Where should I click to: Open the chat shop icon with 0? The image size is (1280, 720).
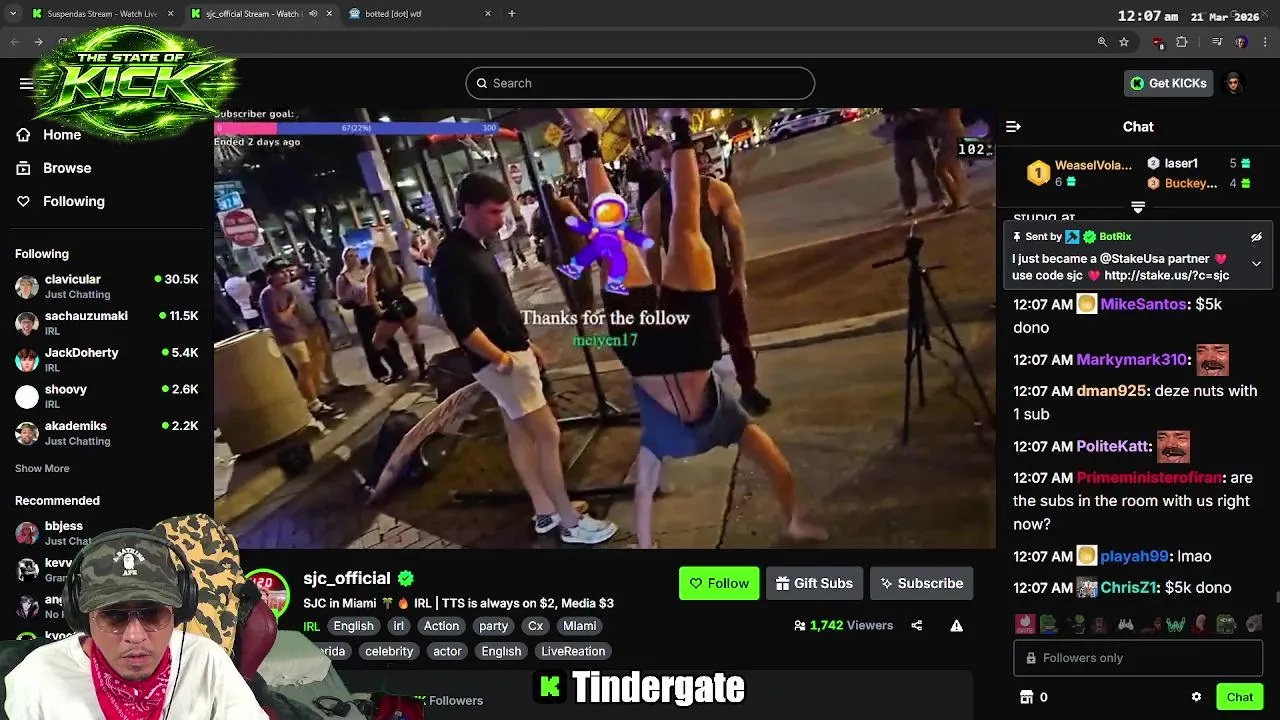[x=1033, y=697]
